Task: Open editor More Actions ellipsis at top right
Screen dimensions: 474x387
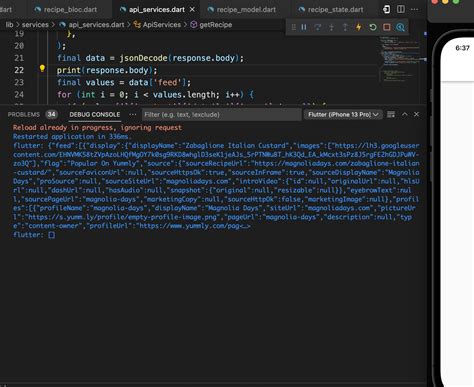Action: pyautogui.click(x=415, y=9)
